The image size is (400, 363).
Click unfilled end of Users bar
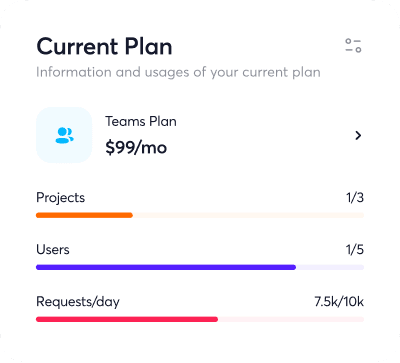tap(330, 267)
